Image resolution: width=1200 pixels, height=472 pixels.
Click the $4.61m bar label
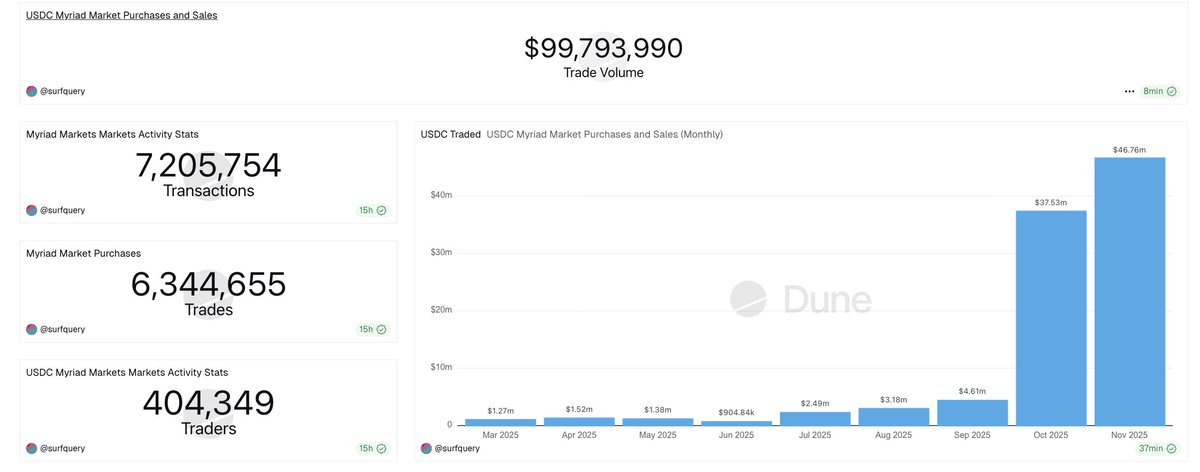pyautogui.click(x=973, y=391)
